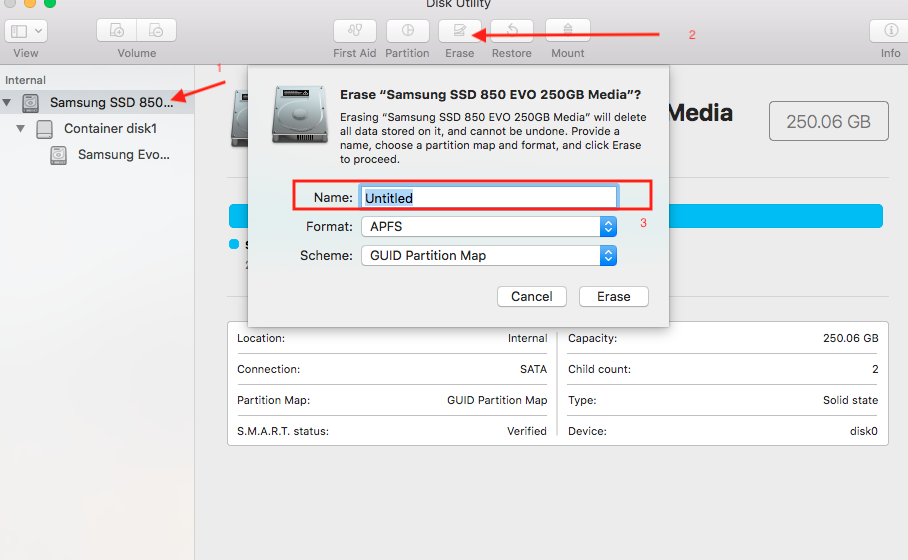The width and height of the screenshot is (908, 560).
Task: Collapse the Container disk1 disclosure triangle
Action: (x=21, y=129)
